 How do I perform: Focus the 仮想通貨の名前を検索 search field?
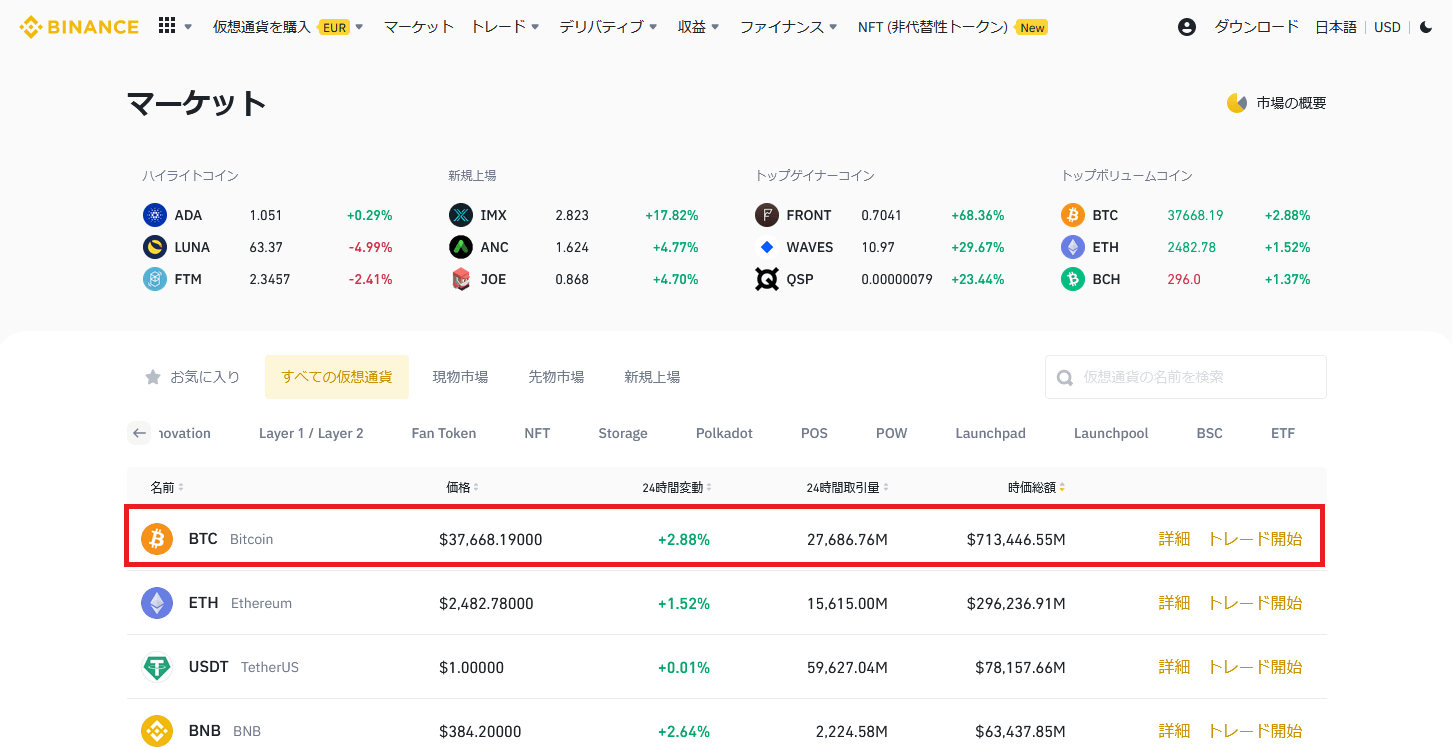tap(1186, 377)
